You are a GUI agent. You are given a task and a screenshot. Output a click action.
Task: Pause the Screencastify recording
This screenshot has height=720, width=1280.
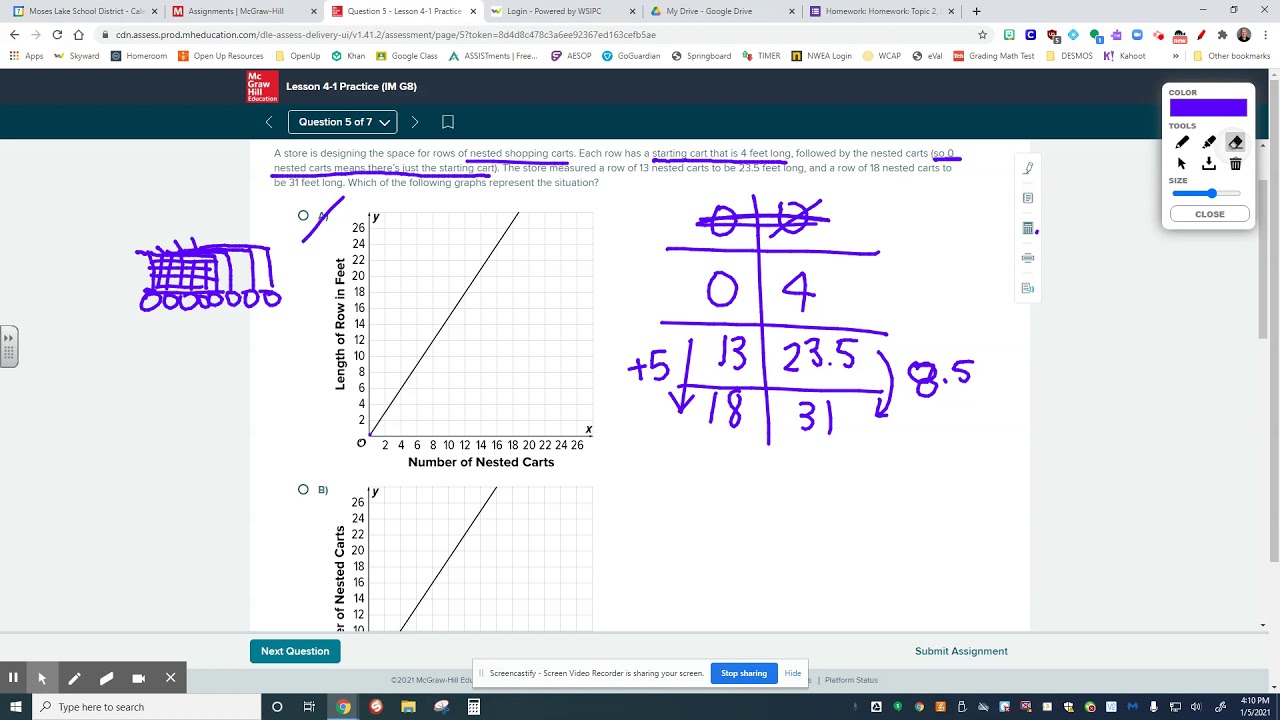tap(13, 678)
